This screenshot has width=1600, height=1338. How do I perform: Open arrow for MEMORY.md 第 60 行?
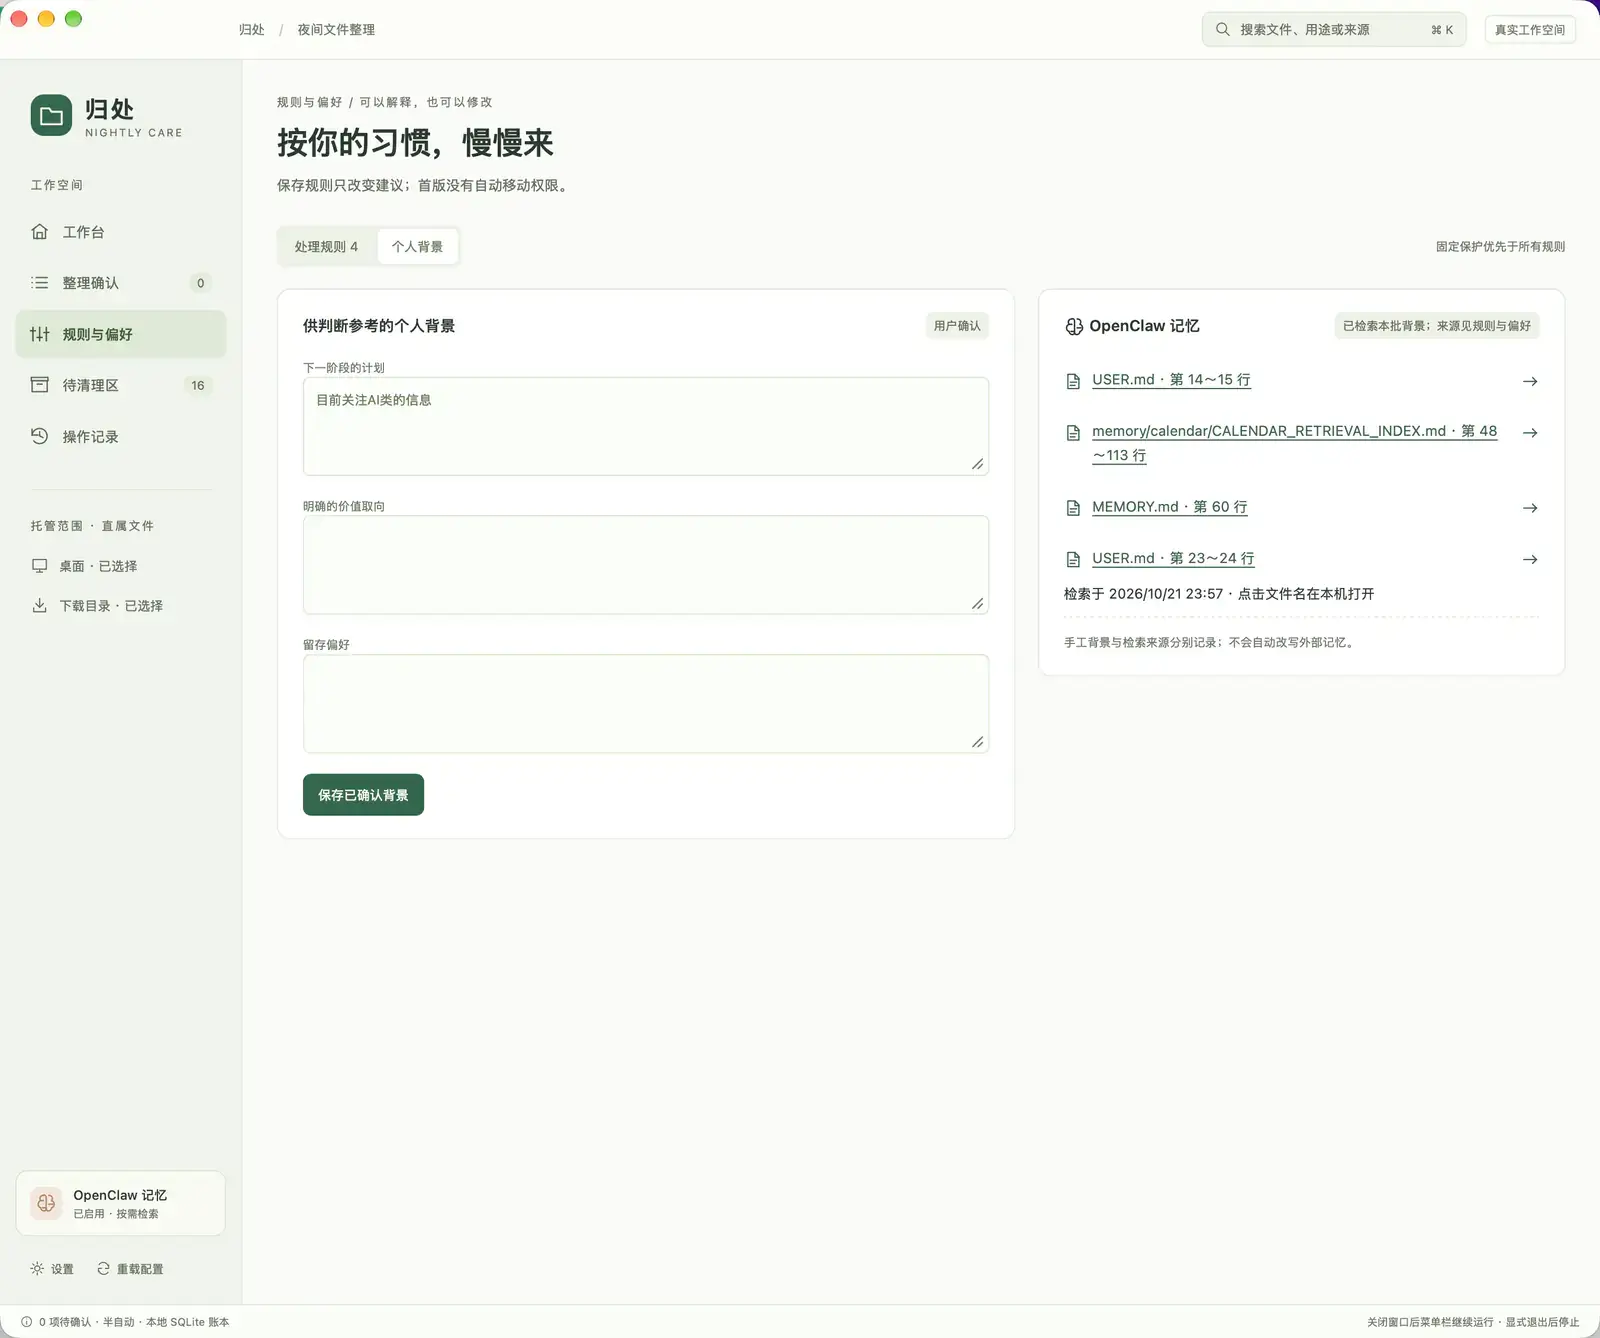click(1530, 508)
